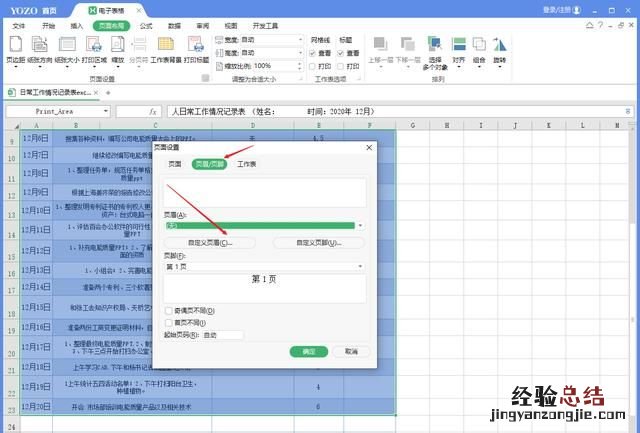The image size is (640, 433).
Task: Enable 首页不同 checkbox
Action: 168,322
